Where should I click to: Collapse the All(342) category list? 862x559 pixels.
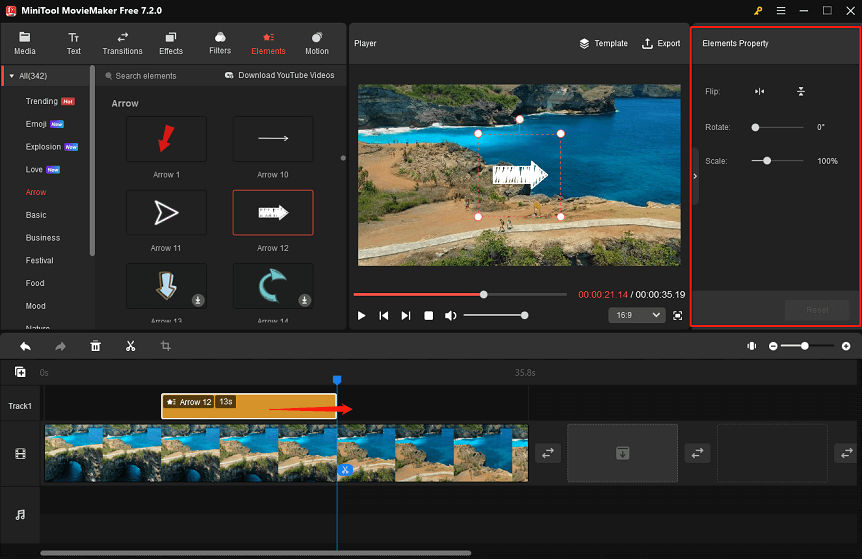coord(12,76)
